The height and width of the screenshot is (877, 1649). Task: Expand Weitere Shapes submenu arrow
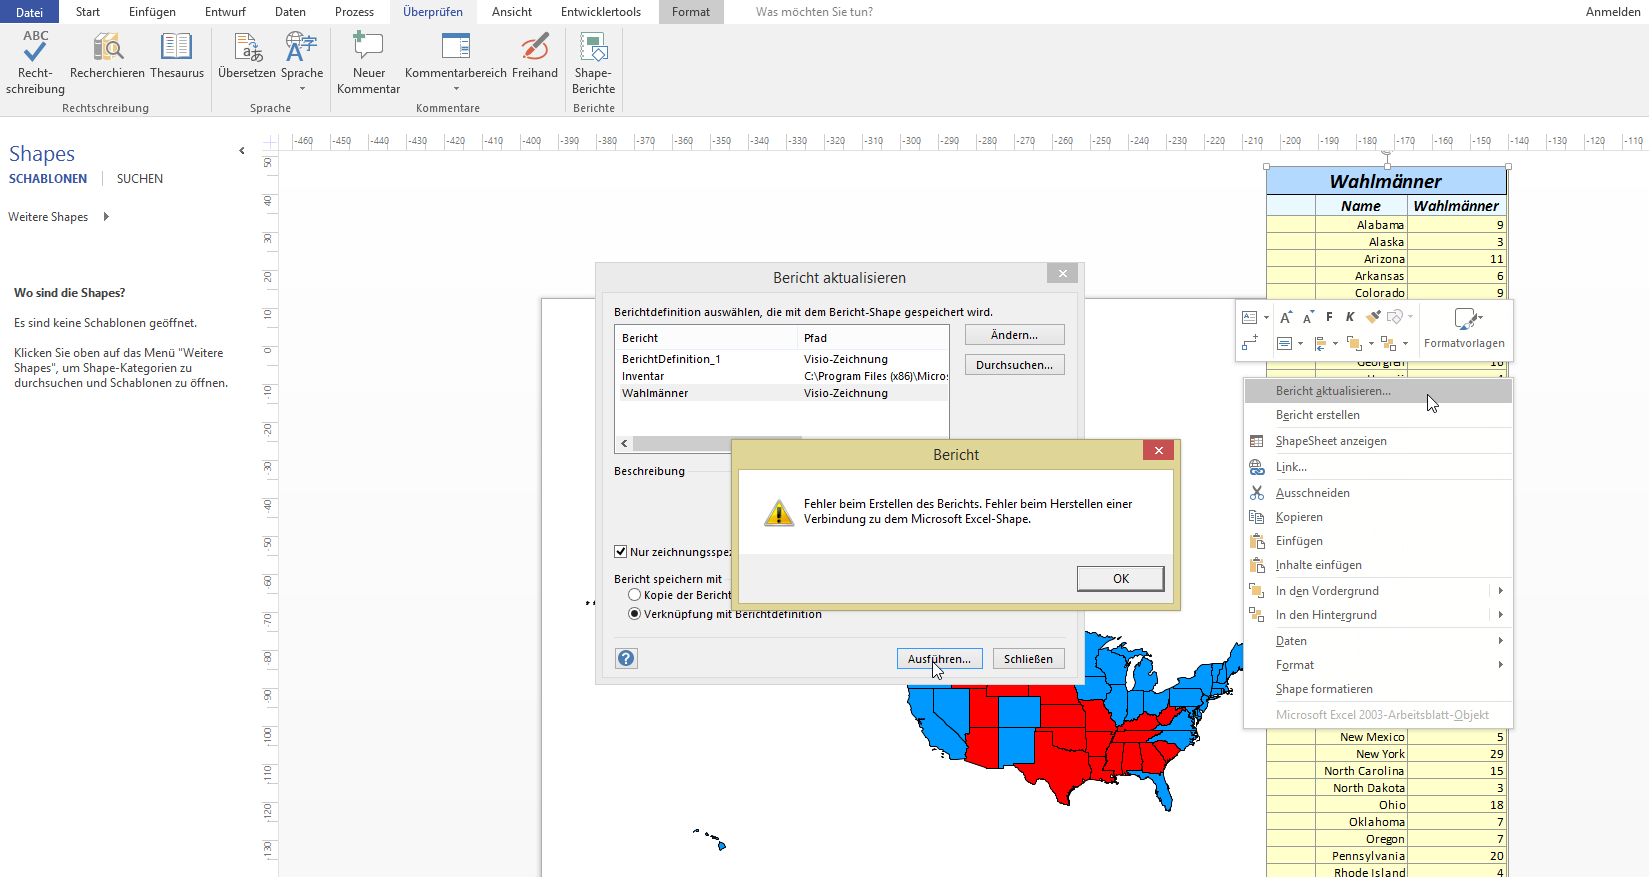point(106,217)
